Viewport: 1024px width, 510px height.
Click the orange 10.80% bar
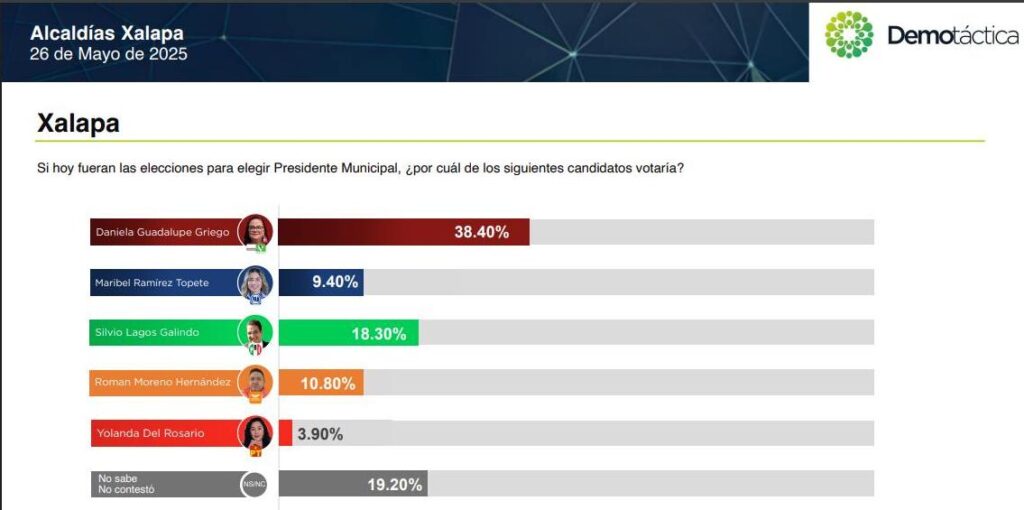coord(320,383)
